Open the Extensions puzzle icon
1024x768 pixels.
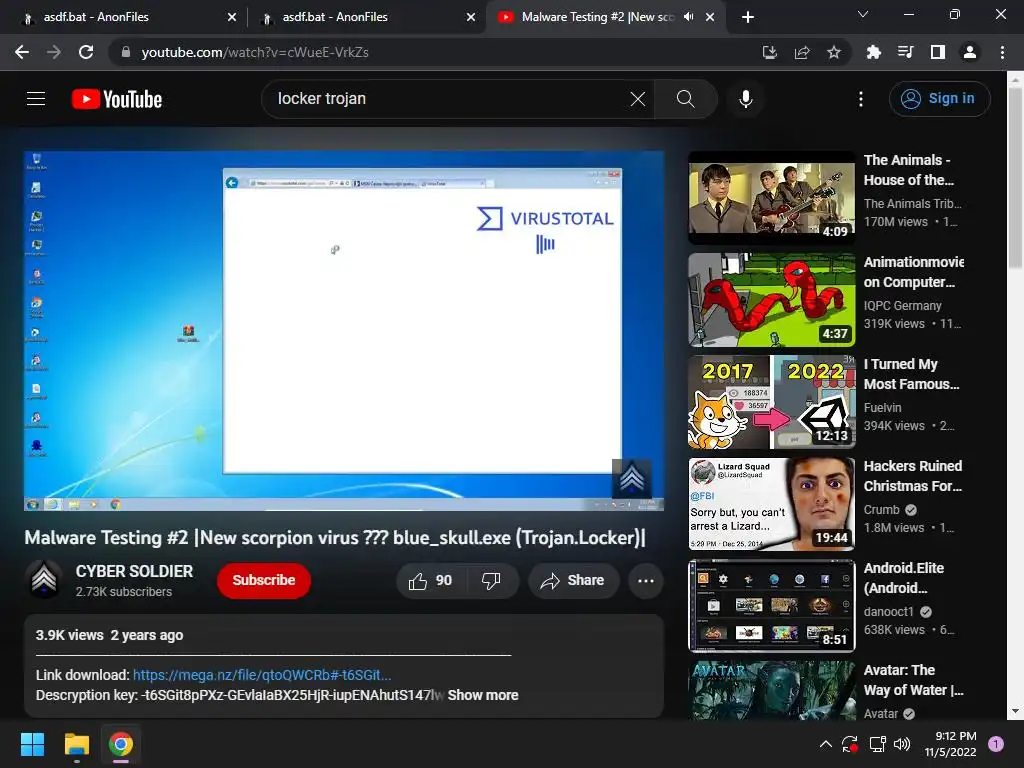pyautogui.click(x=873, y=52)
